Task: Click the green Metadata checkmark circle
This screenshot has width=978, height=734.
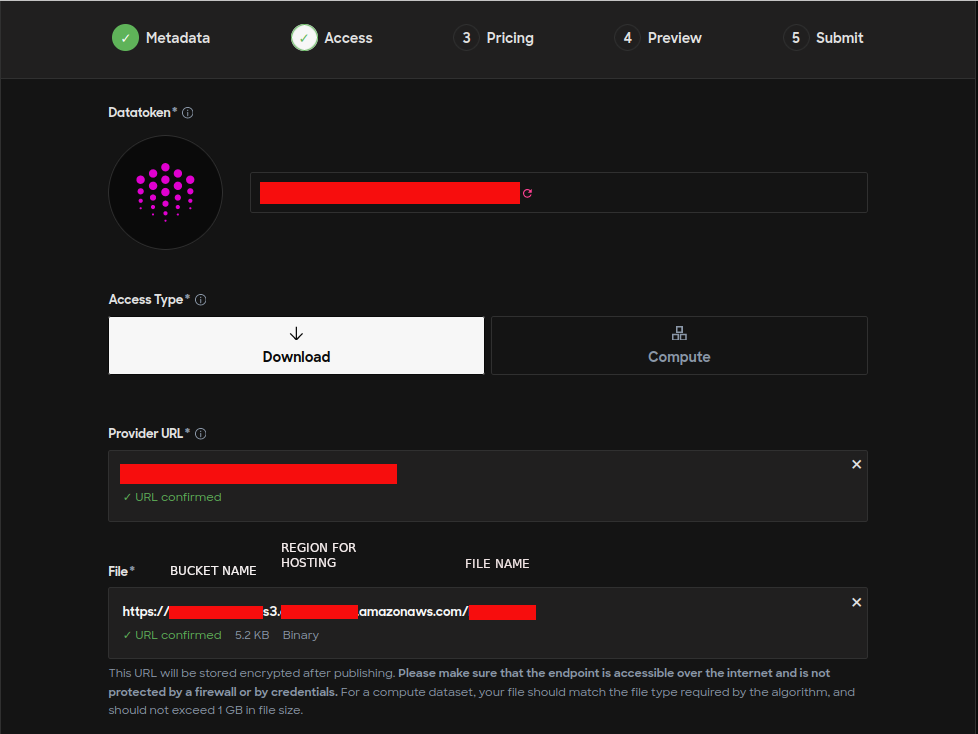Action: pyautogui.click(x=125, y=38)
